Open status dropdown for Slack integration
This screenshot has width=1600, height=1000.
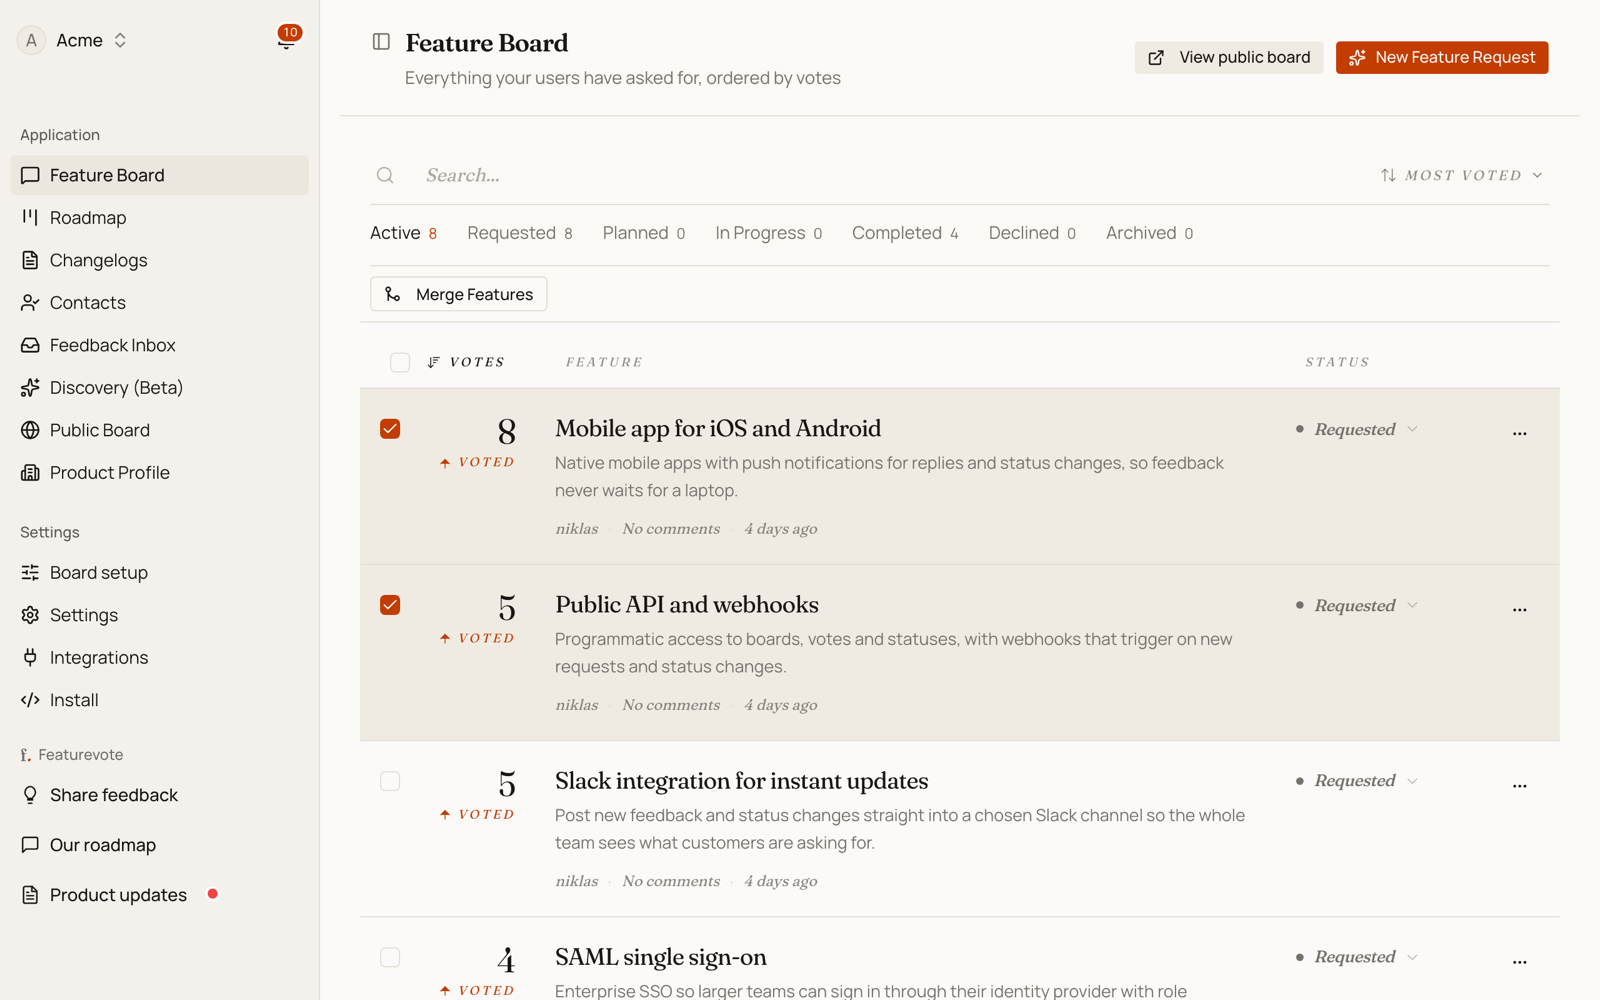point(1357,781)
